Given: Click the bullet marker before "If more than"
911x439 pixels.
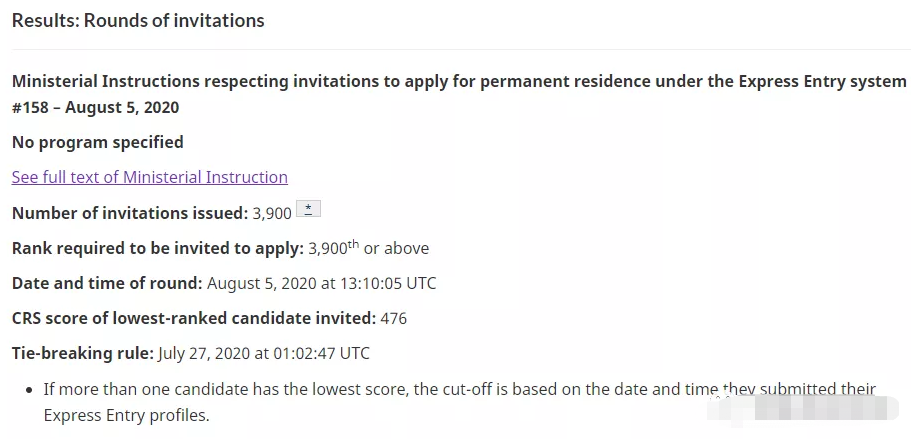Looking at the screenshot, I should (29, 389).
